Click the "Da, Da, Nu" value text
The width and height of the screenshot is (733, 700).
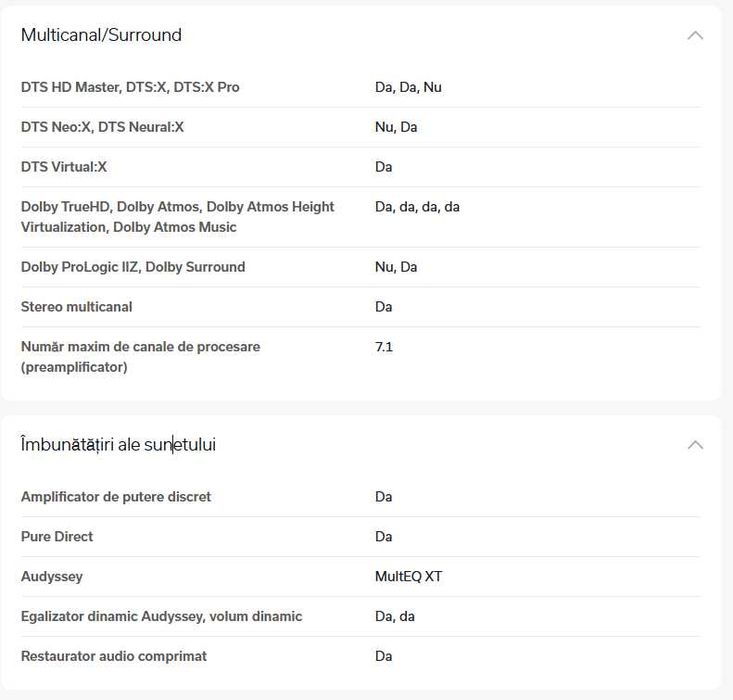[408, 87]
